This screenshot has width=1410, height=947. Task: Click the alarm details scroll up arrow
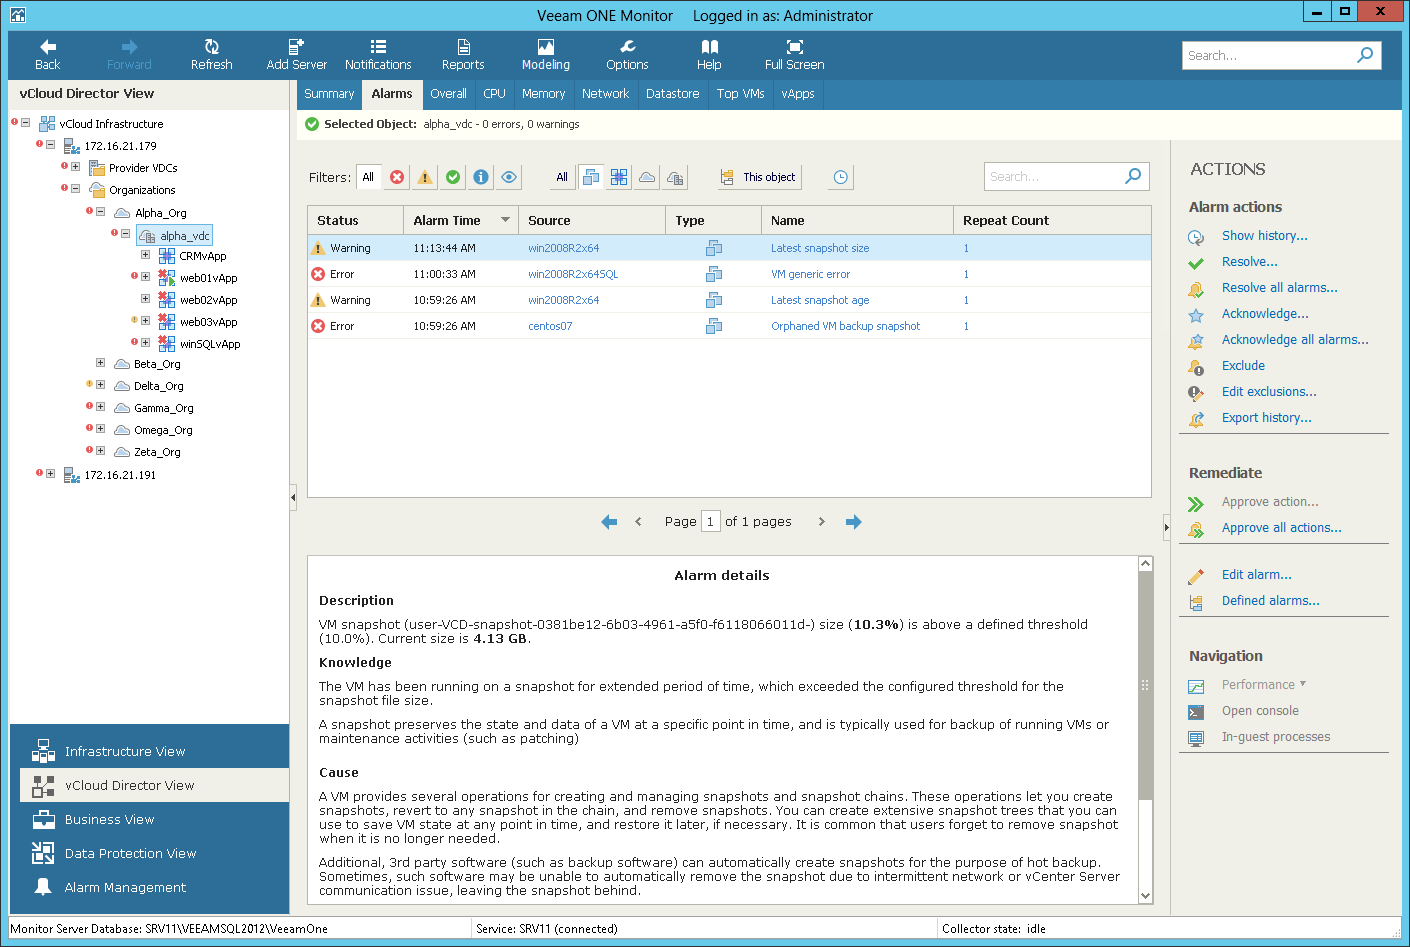[1146, 564]
